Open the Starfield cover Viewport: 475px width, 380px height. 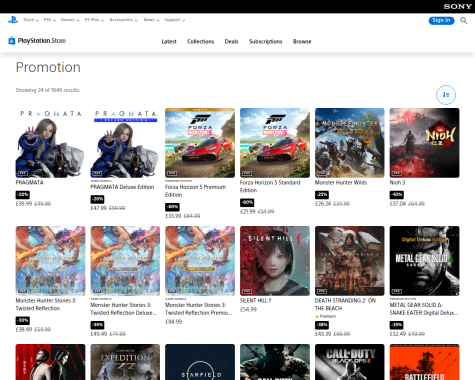coord(200,362)
